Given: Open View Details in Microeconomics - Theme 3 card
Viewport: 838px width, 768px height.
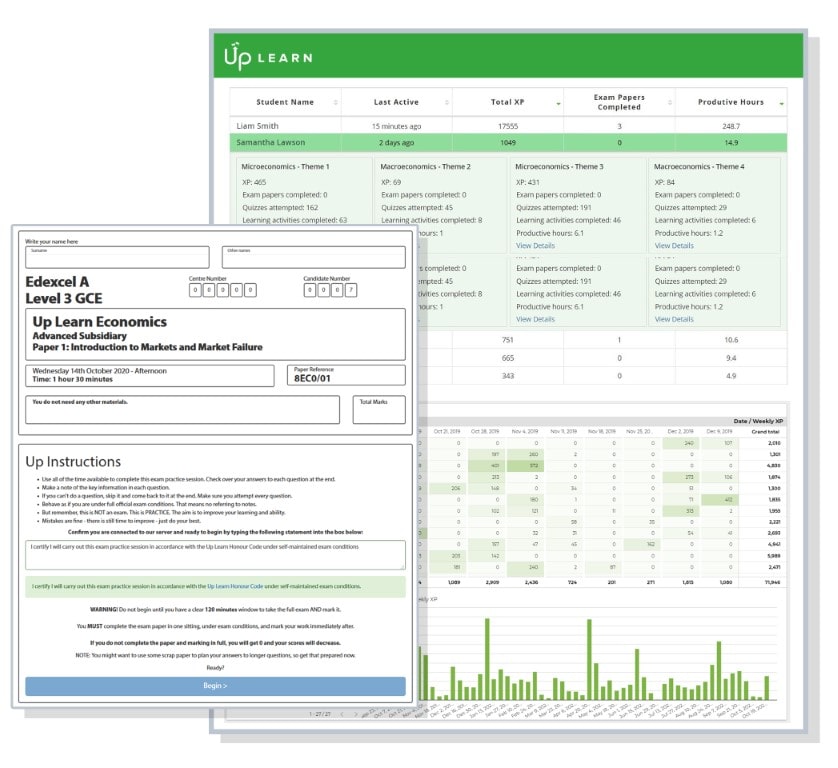Looking at the screenshot, I should (536, 246).
